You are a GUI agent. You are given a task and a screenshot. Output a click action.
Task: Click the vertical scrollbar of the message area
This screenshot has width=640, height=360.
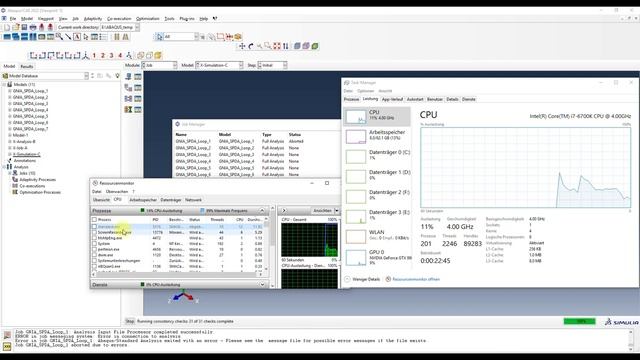pyautogui.click(x=631, y=340)
